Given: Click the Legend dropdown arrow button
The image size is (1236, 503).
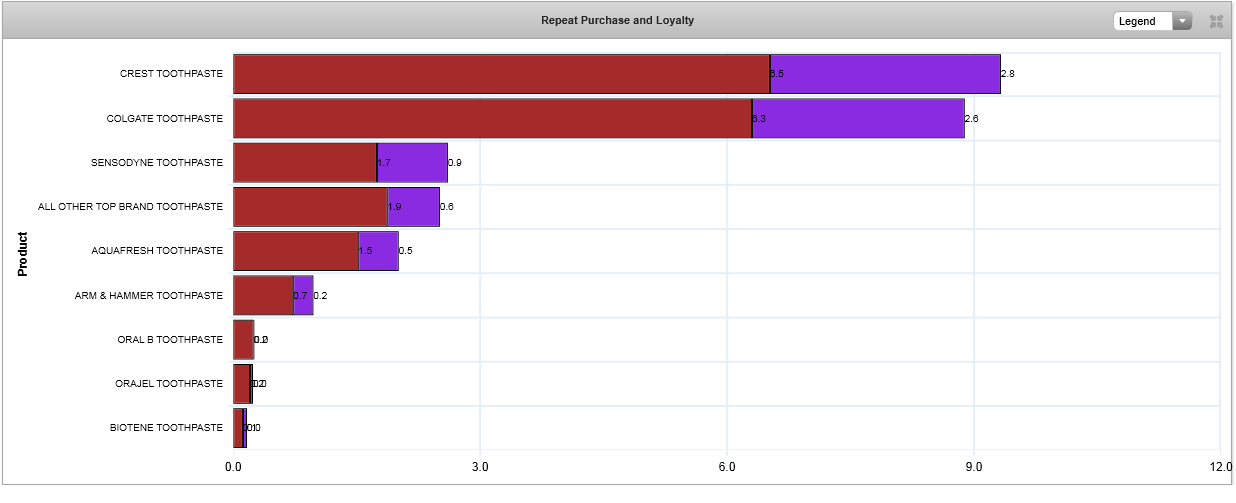Looking at the screenshot, I should 1182,21.
